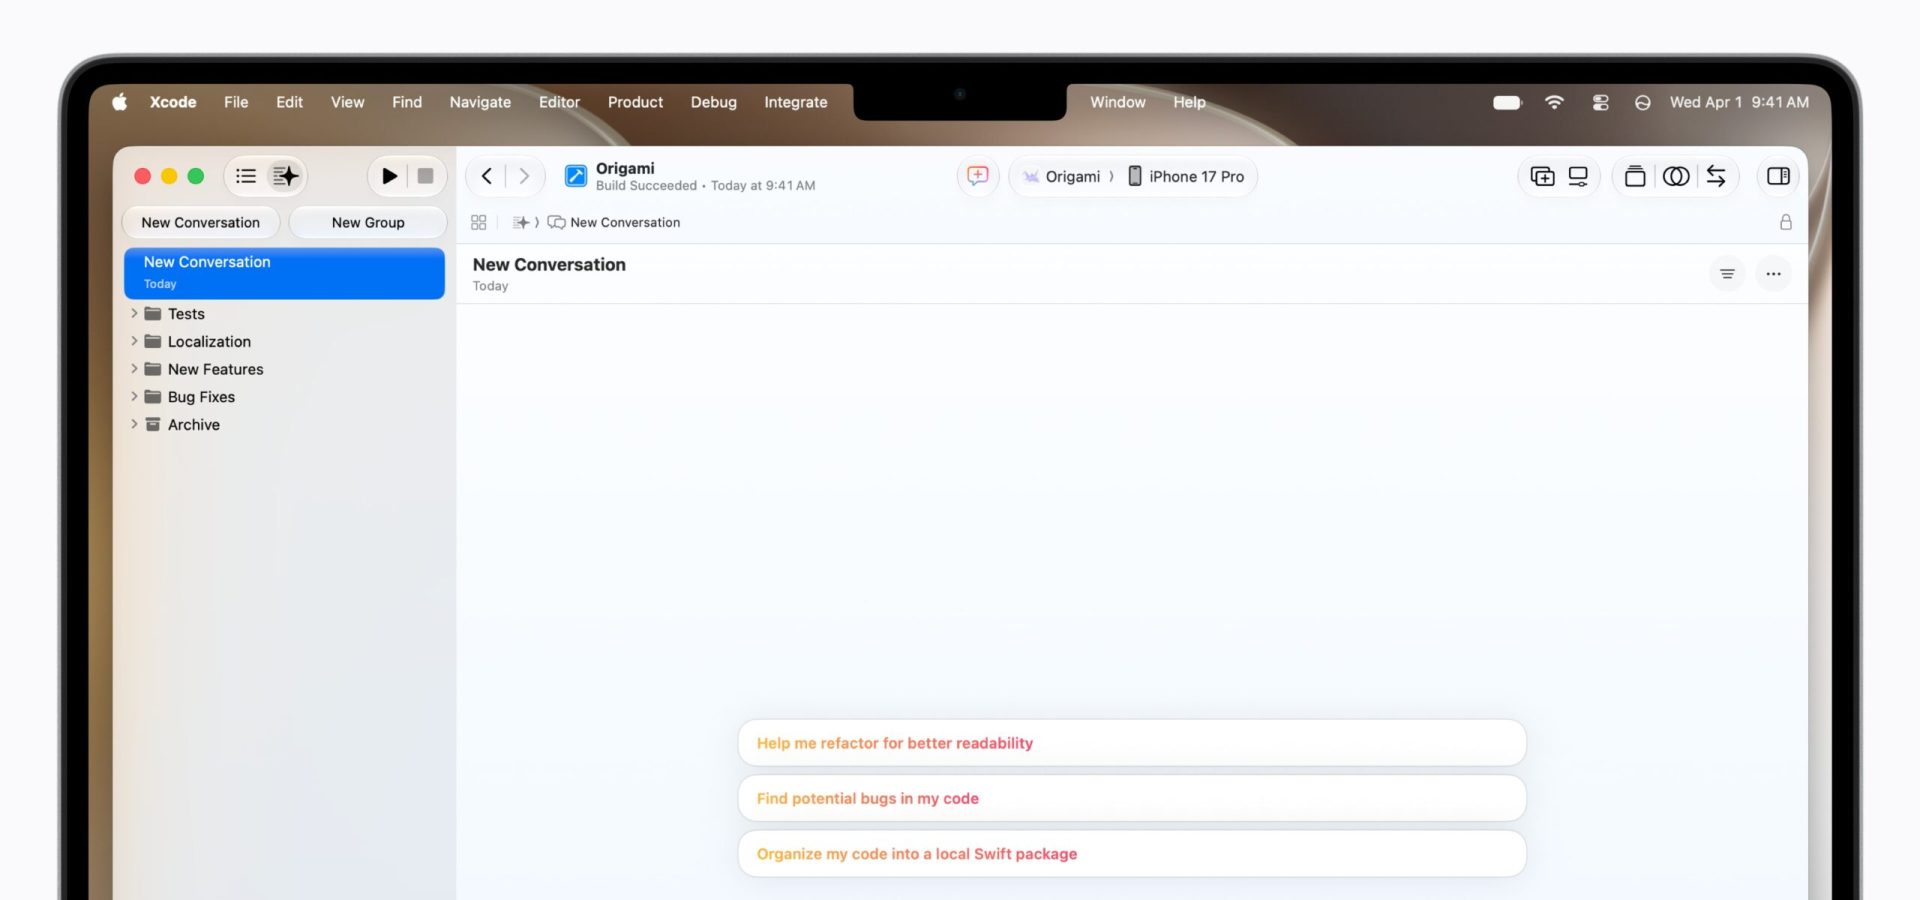The height and width of the screenshot is (900, 1920).
Task: Open the Editor menu
Action: (559, 102)
